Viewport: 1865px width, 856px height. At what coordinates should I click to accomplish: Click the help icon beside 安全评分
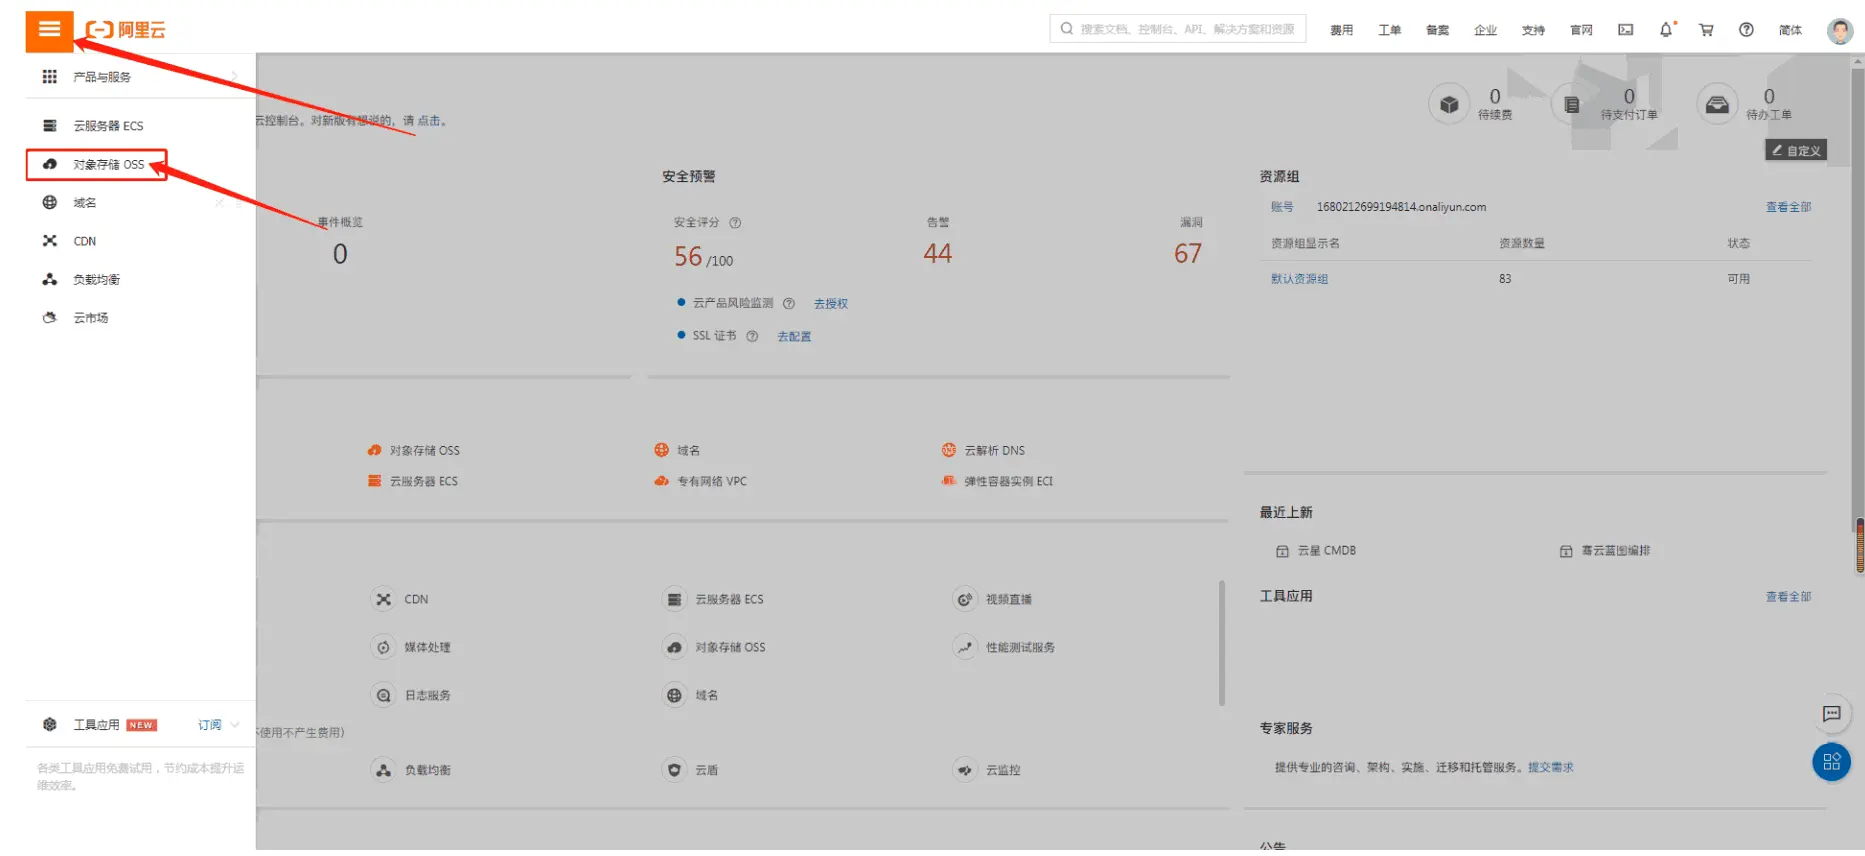tap(735, 223)
